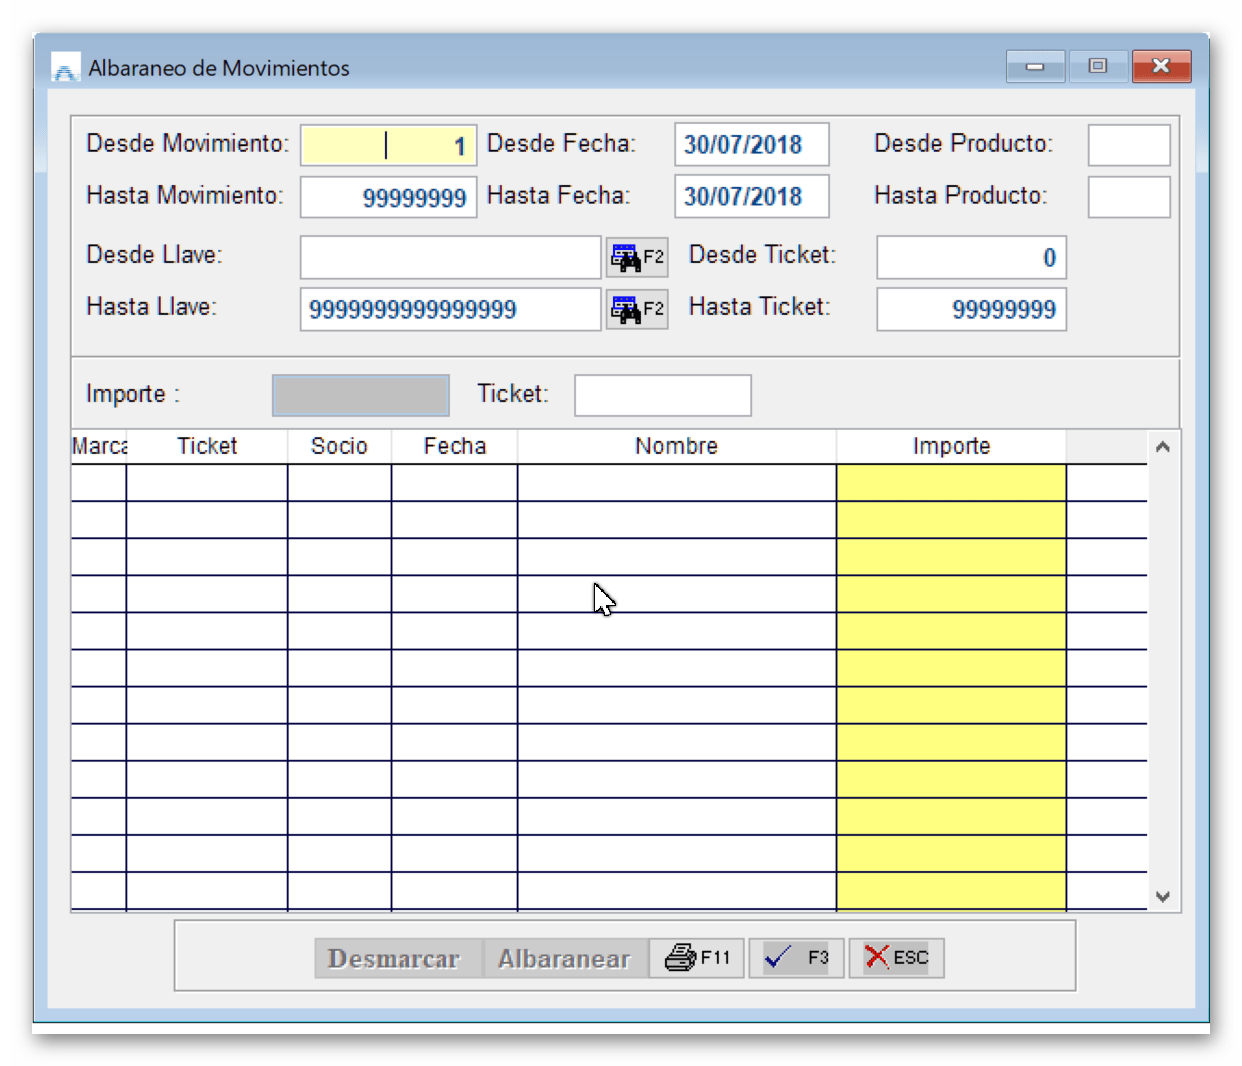The image size is (1242, 1066).
Task: Maximize the Albaraneo de Movimientos window
Action: (x=1097, y=66)
